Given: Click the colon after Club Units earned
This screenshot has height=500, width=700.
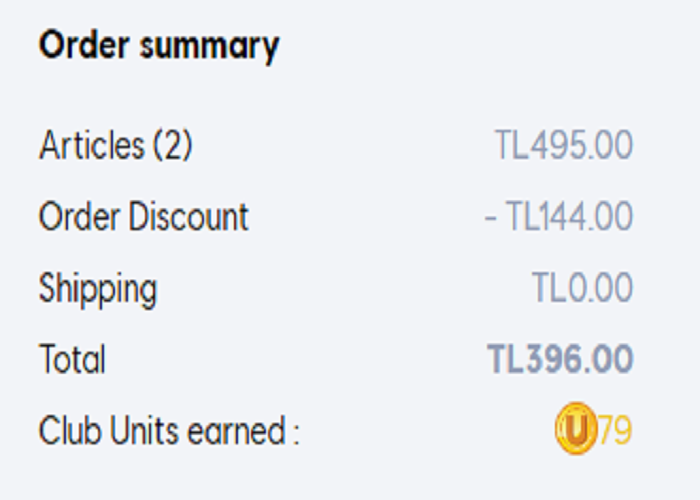Looking at the screenshot, I should 296,434.
